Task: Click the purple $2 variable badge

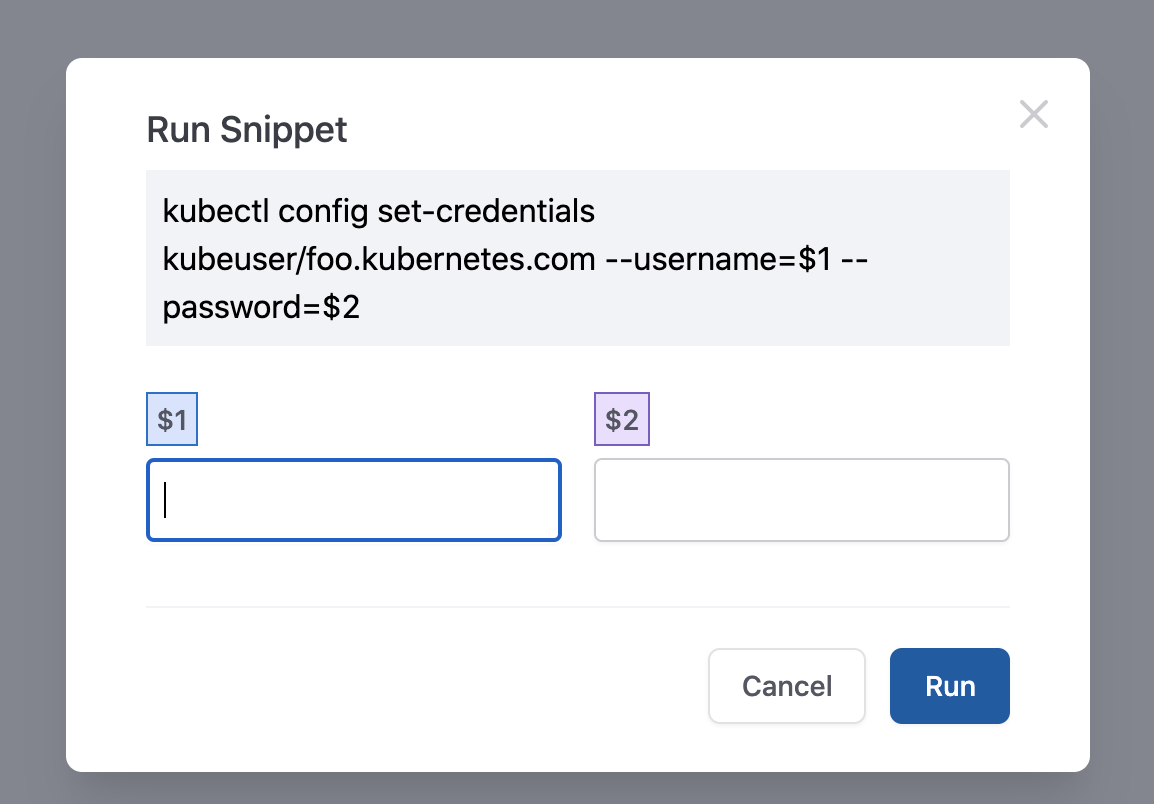Action: coord(622,419)
